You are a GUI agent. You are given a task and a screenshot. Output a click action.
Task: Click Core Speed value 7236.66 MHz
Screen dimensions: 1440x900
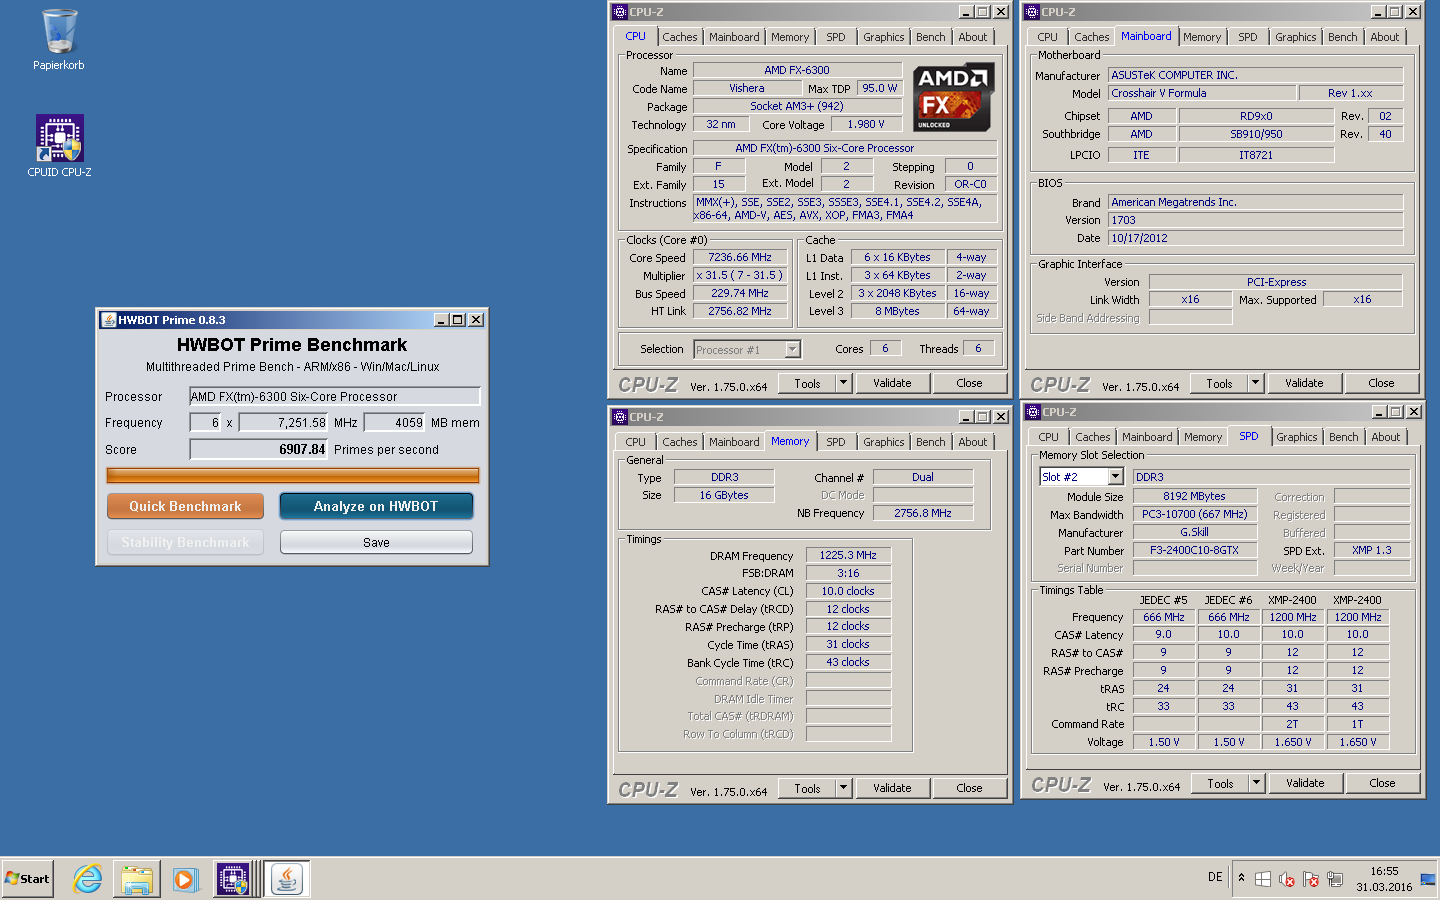pyautogui.click(x=740, y=257)
